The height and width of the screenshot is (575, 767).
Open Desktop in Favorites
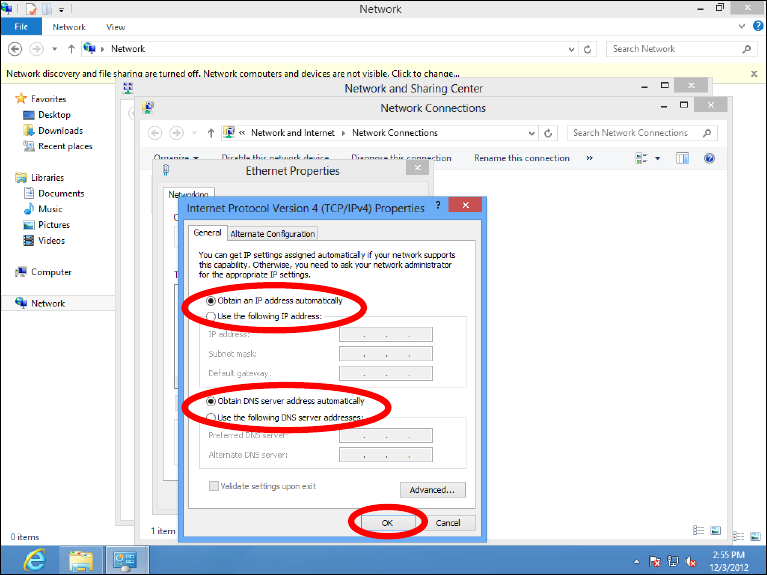(54, 115)
